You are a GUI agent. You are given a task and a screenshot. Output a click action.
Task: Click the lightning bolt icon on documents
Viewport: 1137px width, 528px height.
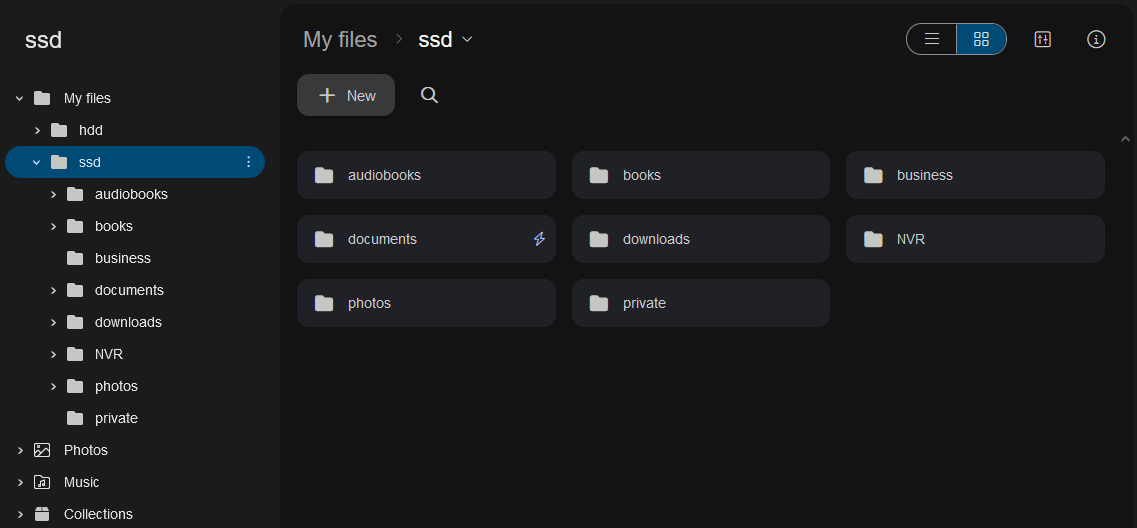point(539,239)
